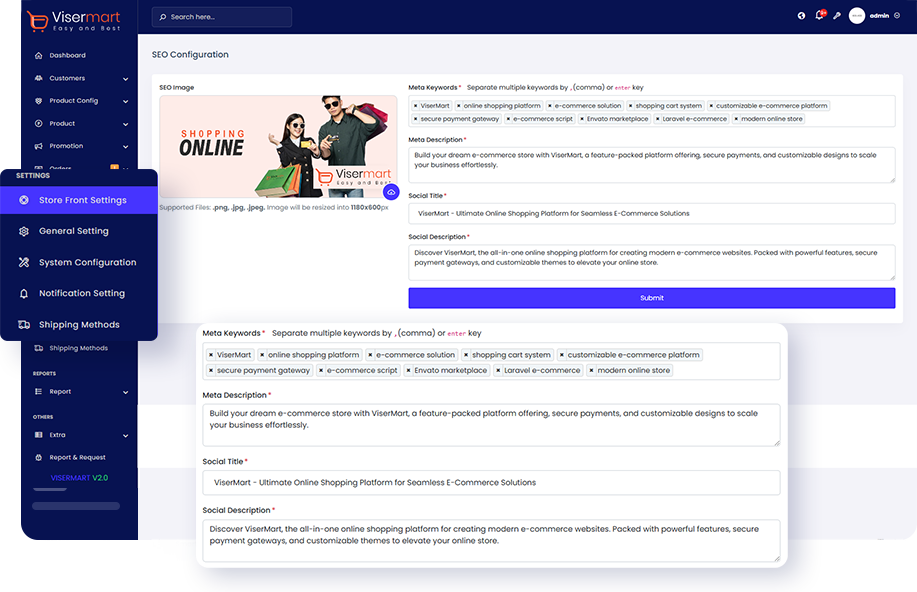Screen dimensions: 917x592
Task: Click Meta Description textarea in upper SEO form
Action: pos(651,165)
